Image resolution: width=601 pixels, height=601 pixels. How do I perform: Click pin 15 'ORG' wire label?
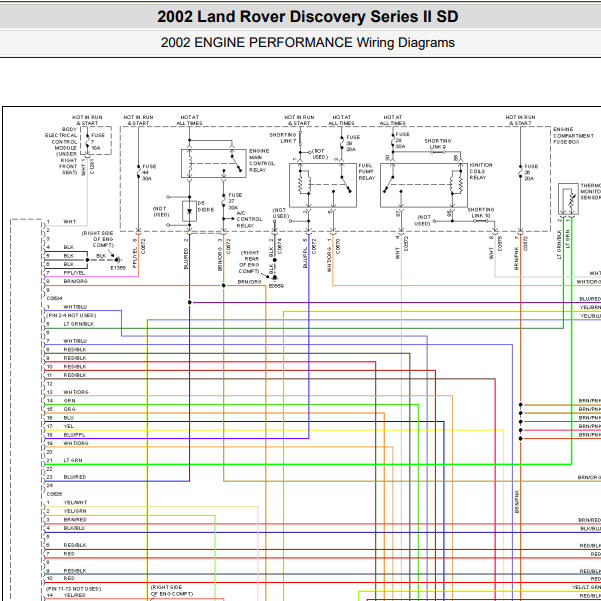(x=69, y=409)
